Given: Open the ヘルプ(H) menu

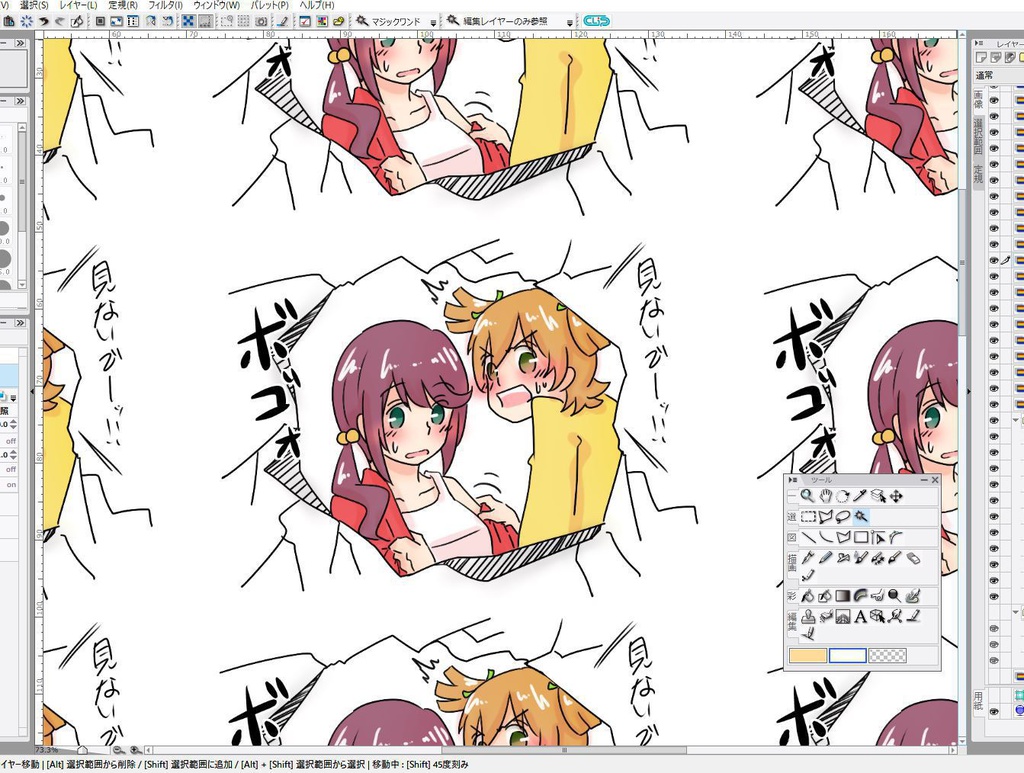Looking at the screenshot, I should [317, 5].
